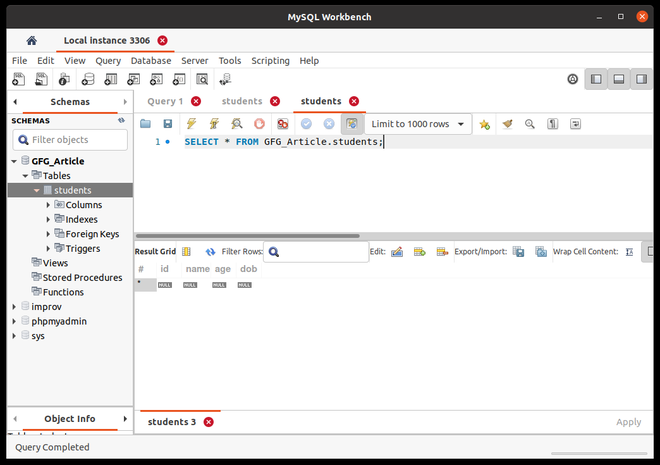Open SQL script file in main toolbar
660x465 pixels.
pos(41,79)
